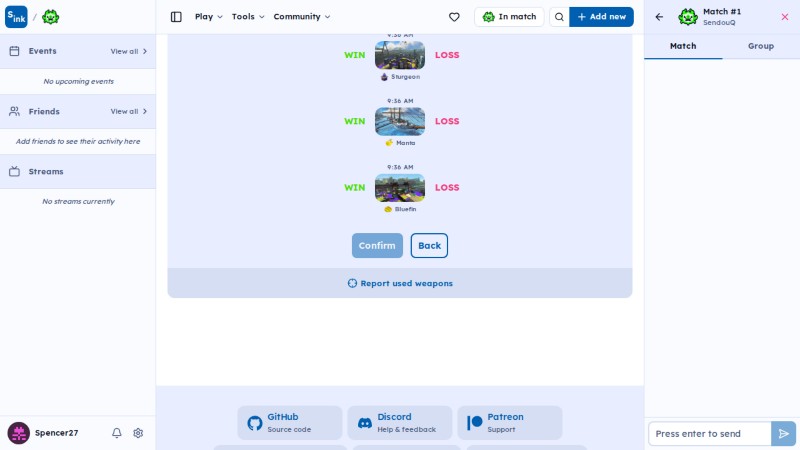
Task: Click the Streams TV icon
Action: [x=14, y=171]
